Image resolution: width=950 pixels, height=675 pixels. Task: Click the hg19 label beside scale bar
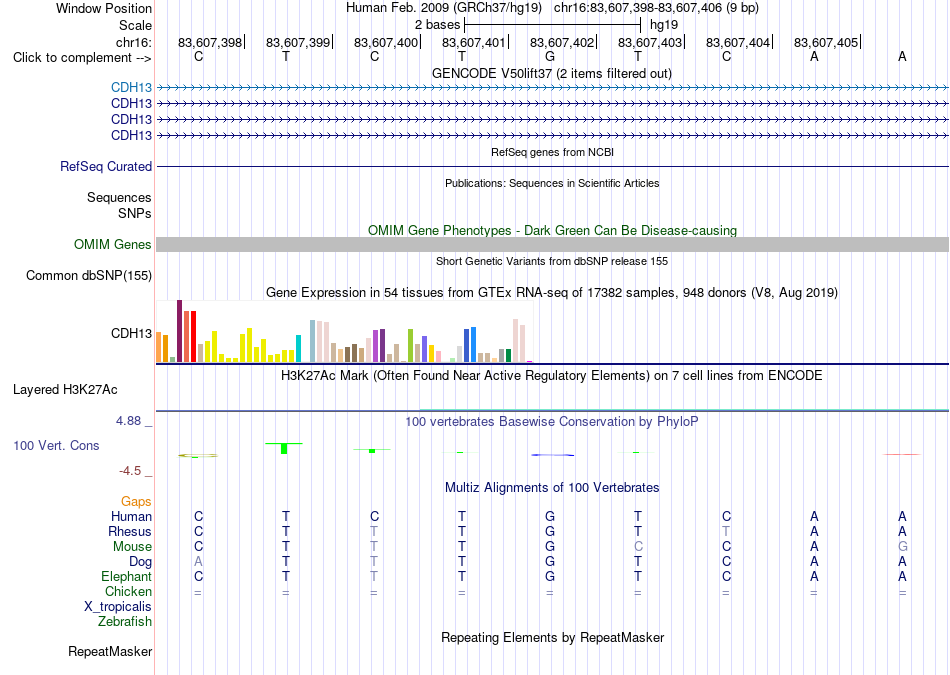tap(664, 25)
